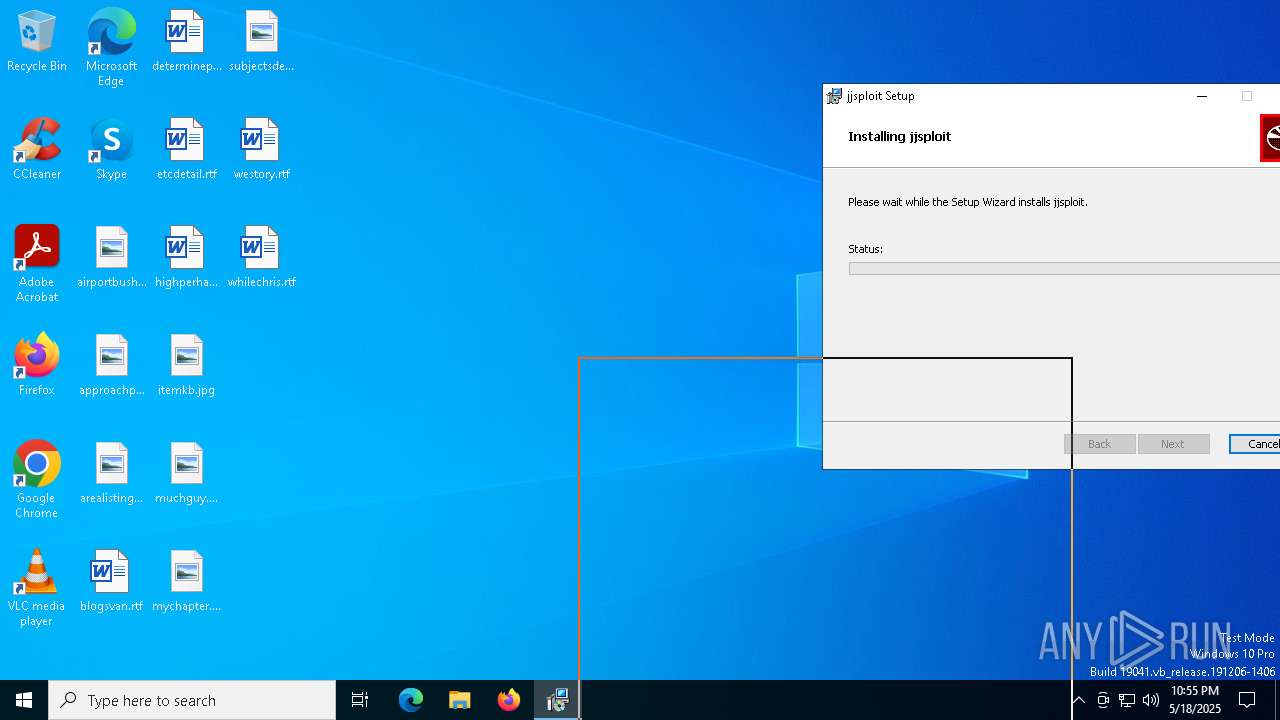Select the subjectsde... image file icon
Viewport: 1280px width, 720px height.
[x=261, y=42]
